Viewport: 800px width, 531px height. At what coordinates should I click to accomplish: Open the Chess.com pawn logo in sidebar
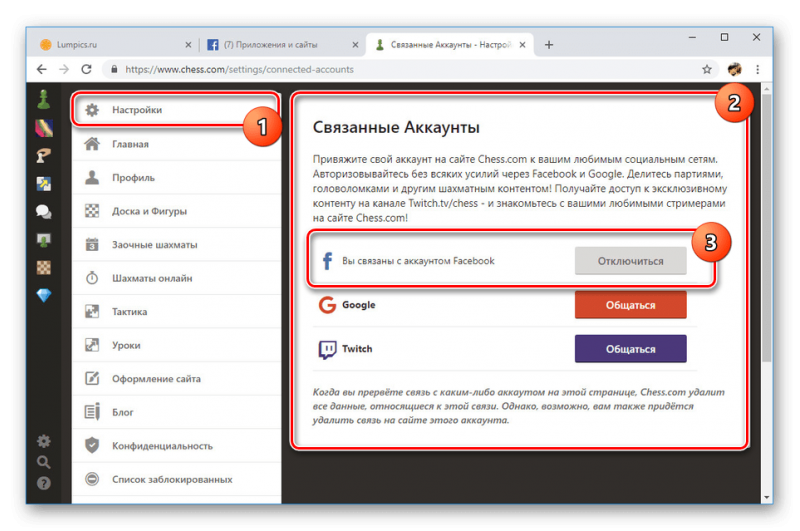pyautogui.click(x=44, y=99)
